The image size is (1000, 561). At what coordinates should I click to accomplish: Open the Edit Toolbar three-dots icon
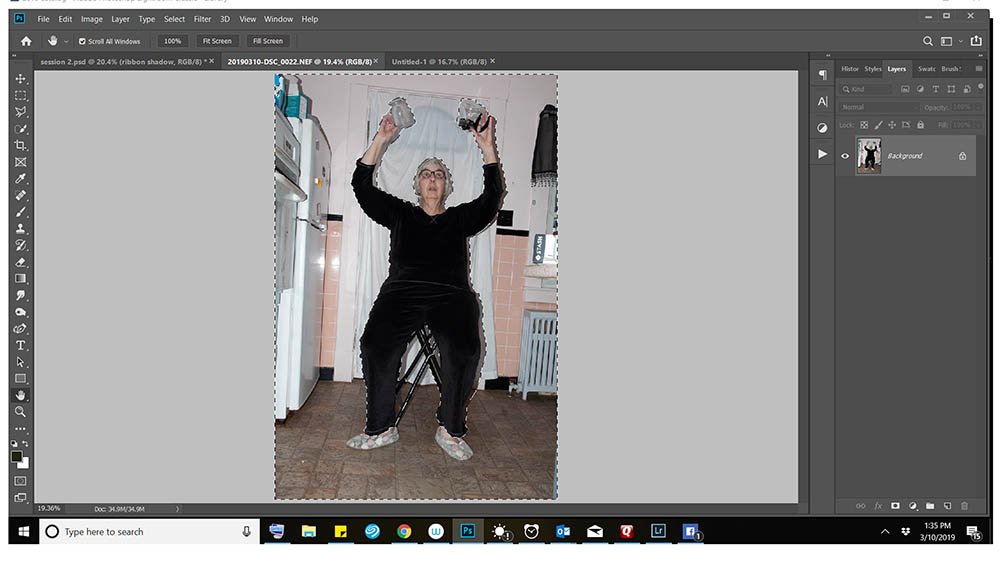(20, 428)
